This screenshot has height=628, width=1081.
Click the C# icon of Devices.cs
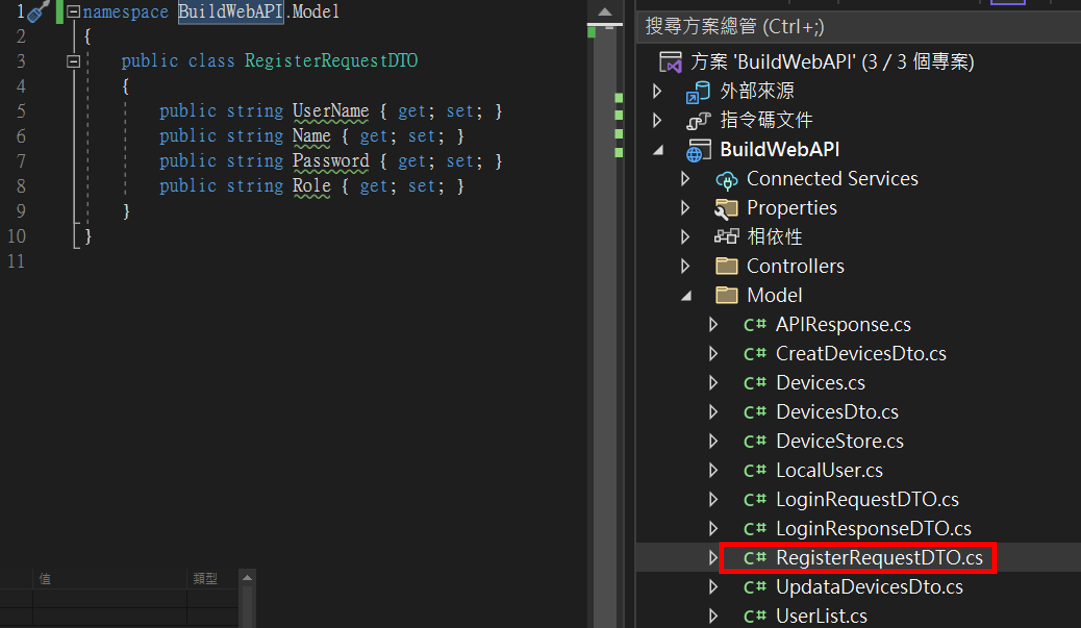tap(755, 383)
